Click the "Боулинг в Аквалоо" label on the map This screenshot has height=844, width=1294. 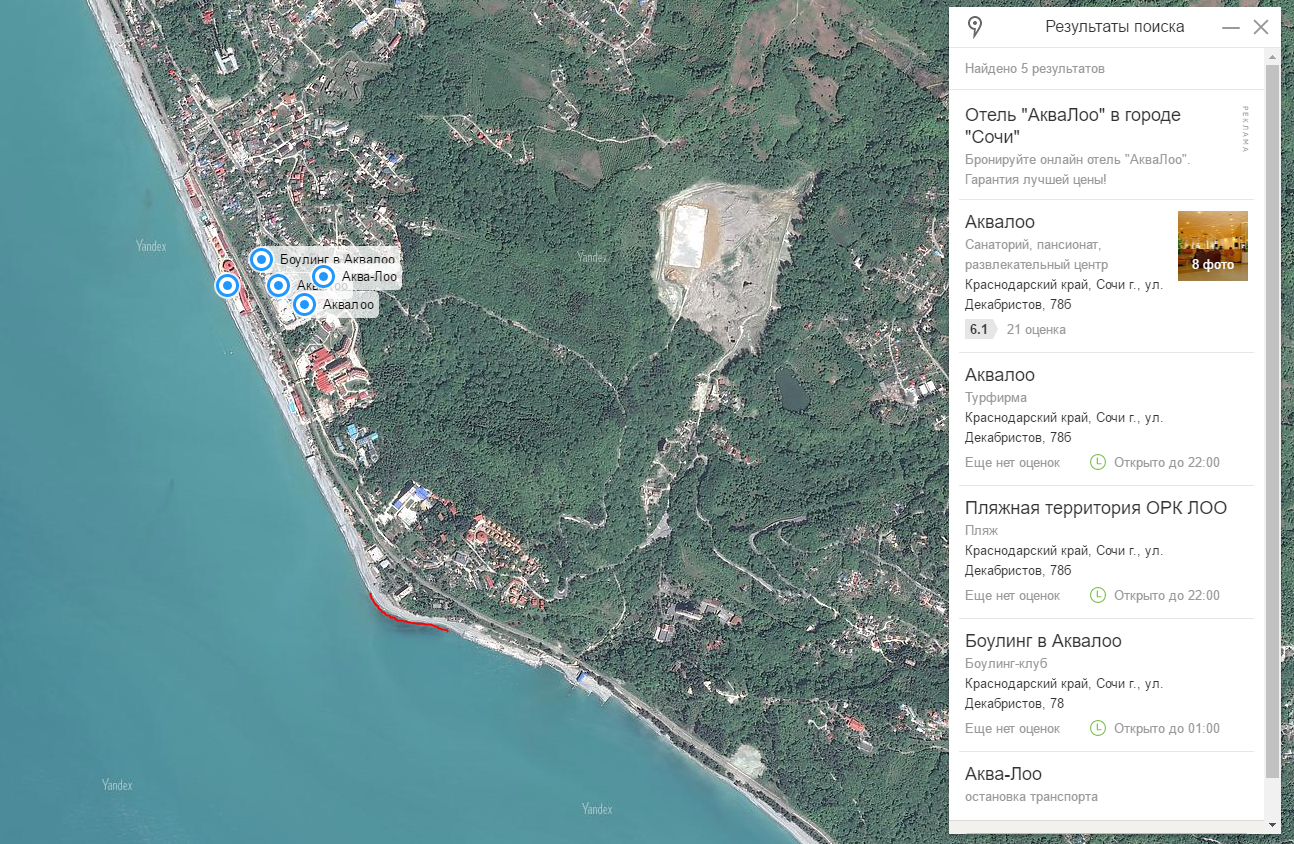coord(337,260)
